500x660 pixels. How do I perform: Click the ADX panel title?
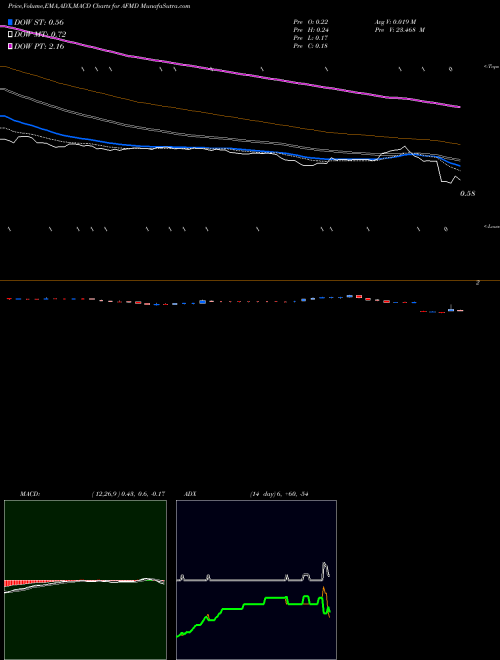click(190, 494)
